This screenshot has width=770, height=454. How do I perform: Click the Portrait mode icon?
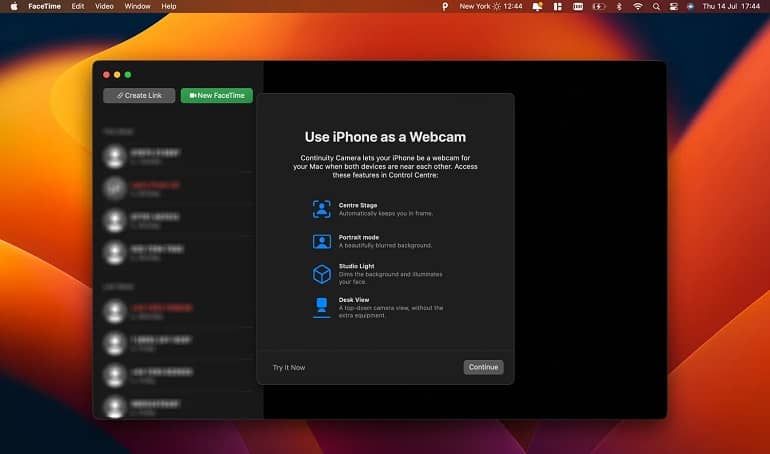322,241
